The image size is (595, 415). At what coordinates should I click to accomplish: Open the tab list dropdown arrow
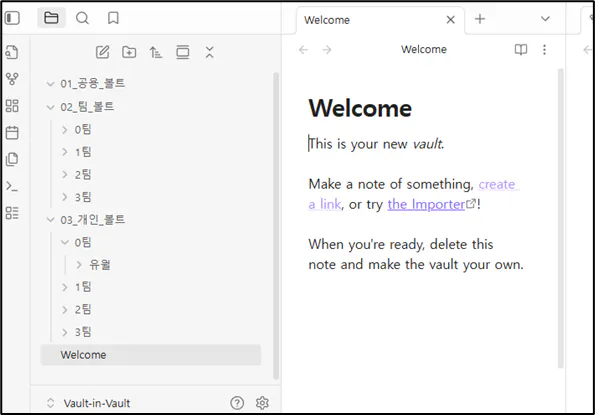(x=545, y=19)
